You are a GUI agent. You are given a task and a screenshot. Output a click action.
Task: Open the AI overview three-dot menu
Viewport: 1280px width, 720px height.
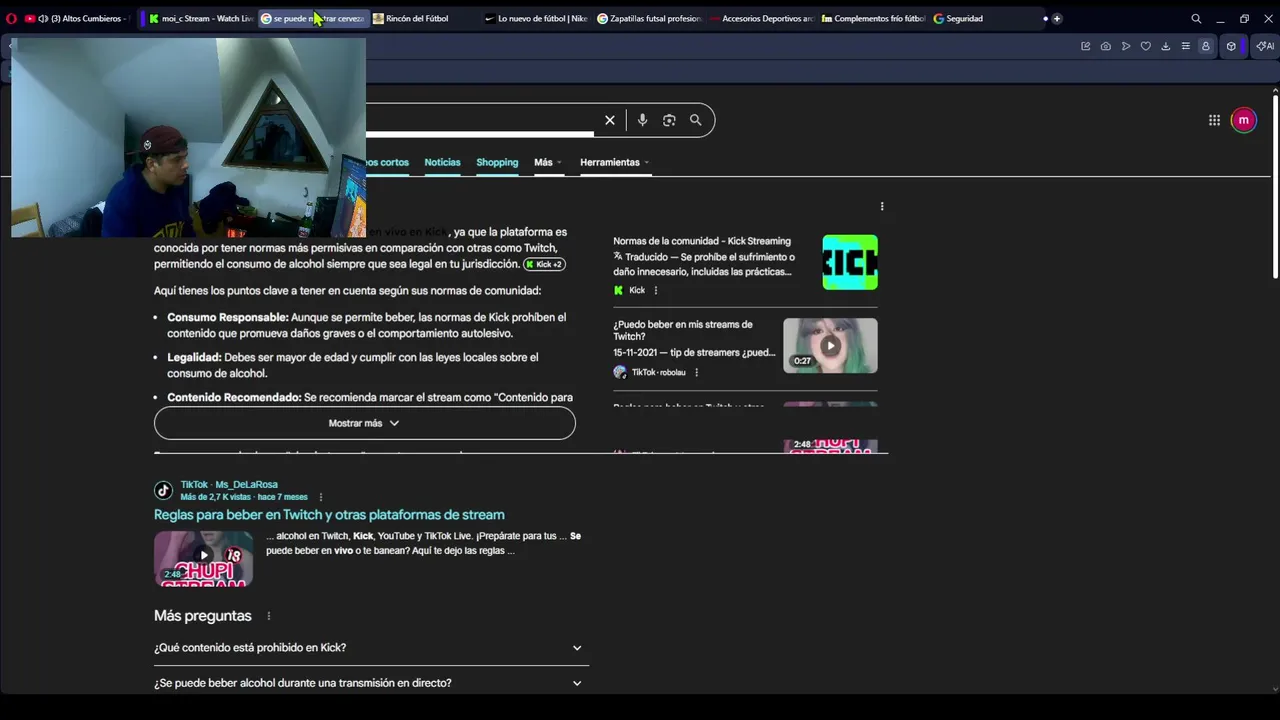click(882, 206)
